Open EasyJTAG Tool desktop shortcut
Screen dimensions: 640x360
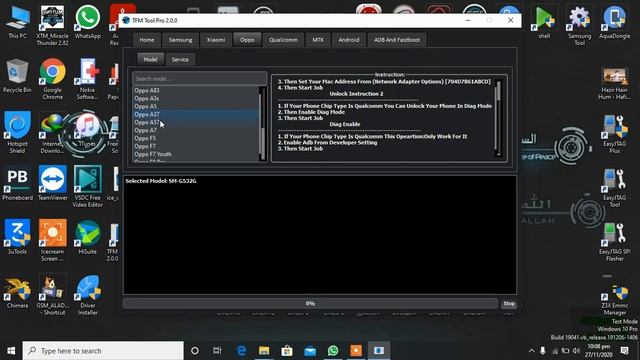click(614, 188)
